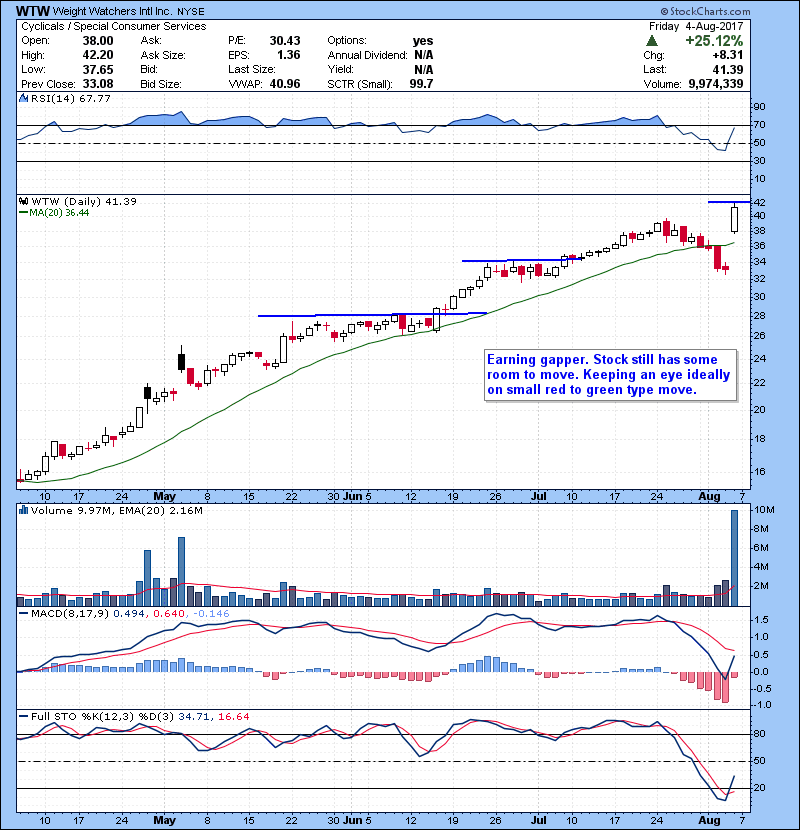The width and height of the screenshot is (800, 830).
Task: Click the date Friday 4-Aug-2017
Action: (x=696, y=26)
